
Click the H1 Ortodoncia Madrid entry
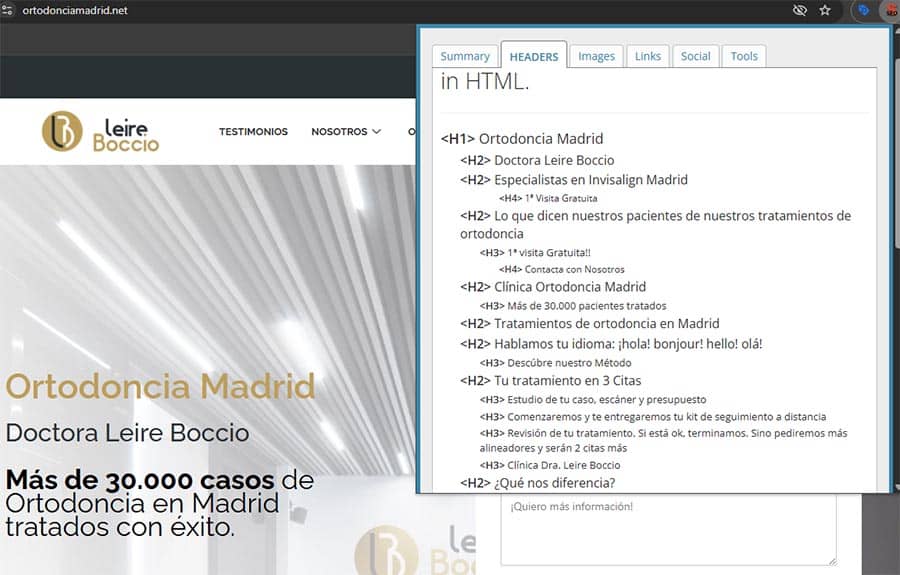click(x=522, y=139)
